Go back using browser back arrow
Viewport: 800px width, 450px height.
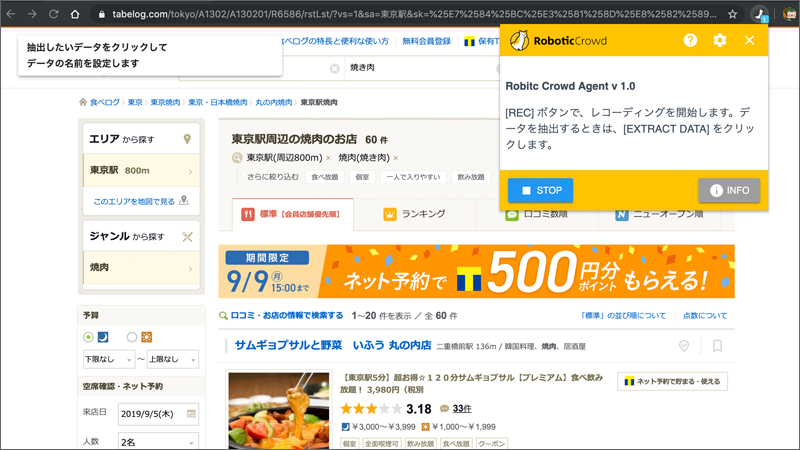point(11,14)
